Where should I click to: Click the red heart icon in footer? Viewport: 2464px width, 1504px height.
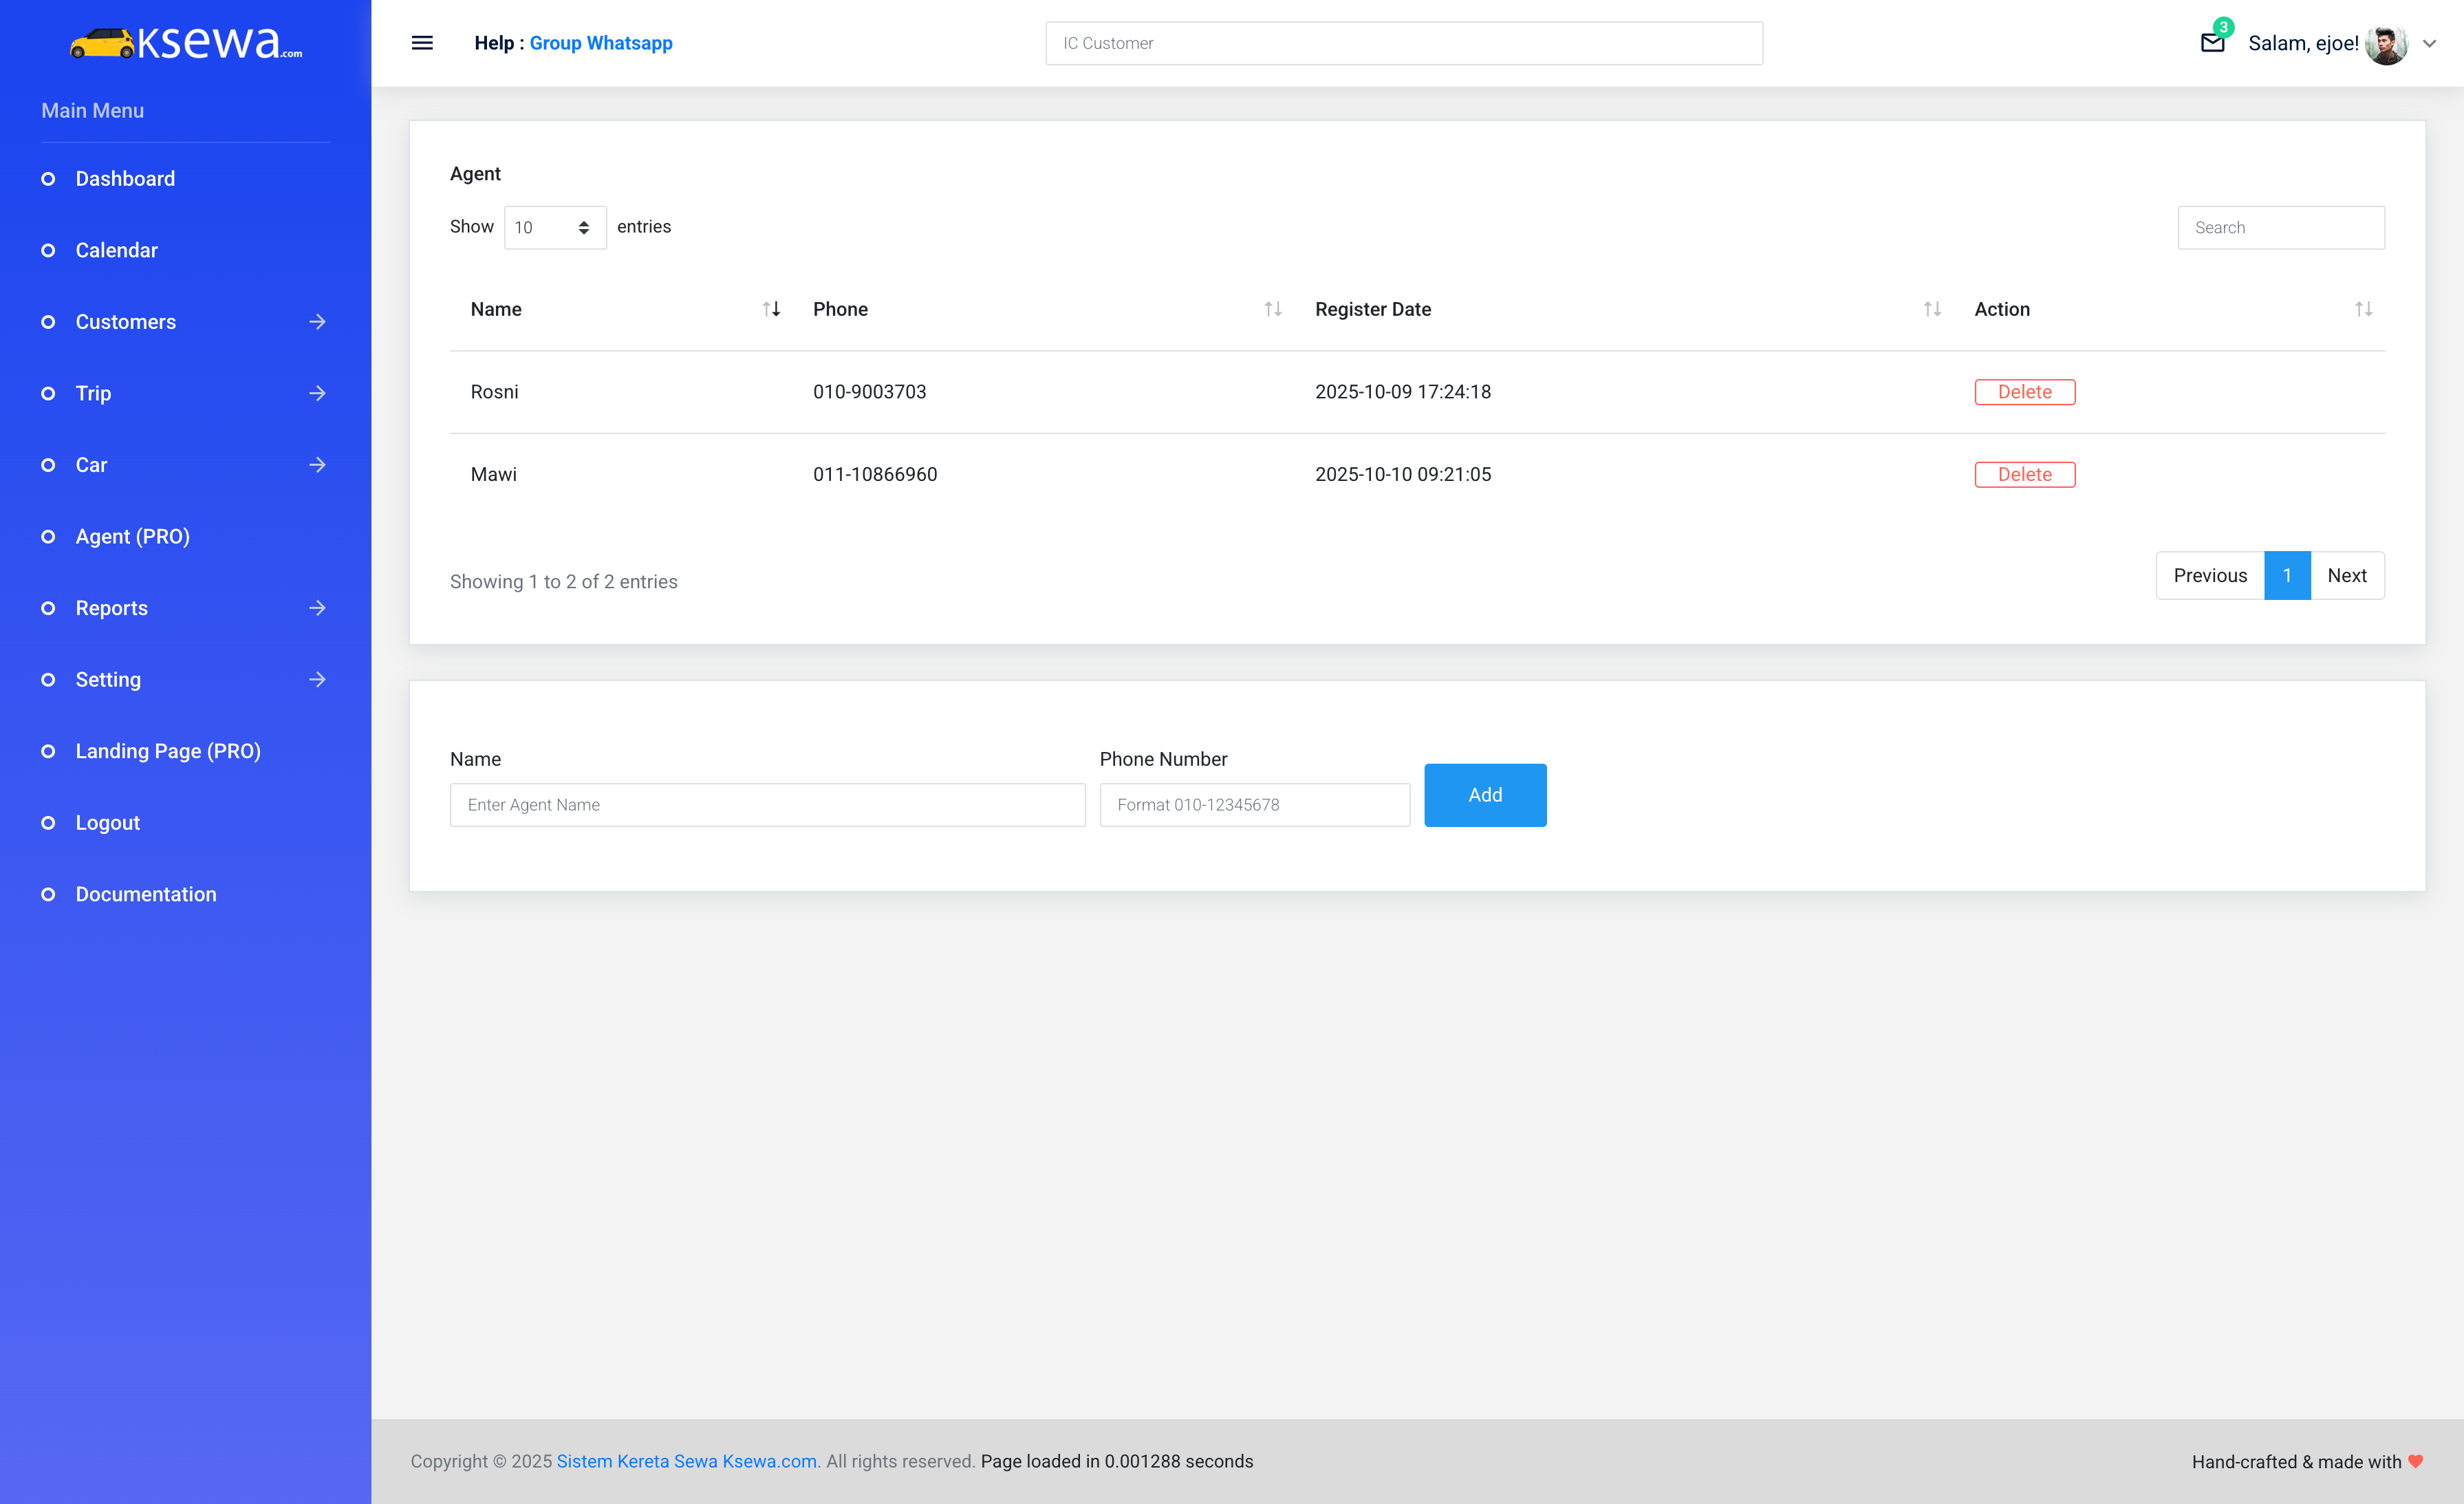point(2416,1461)
